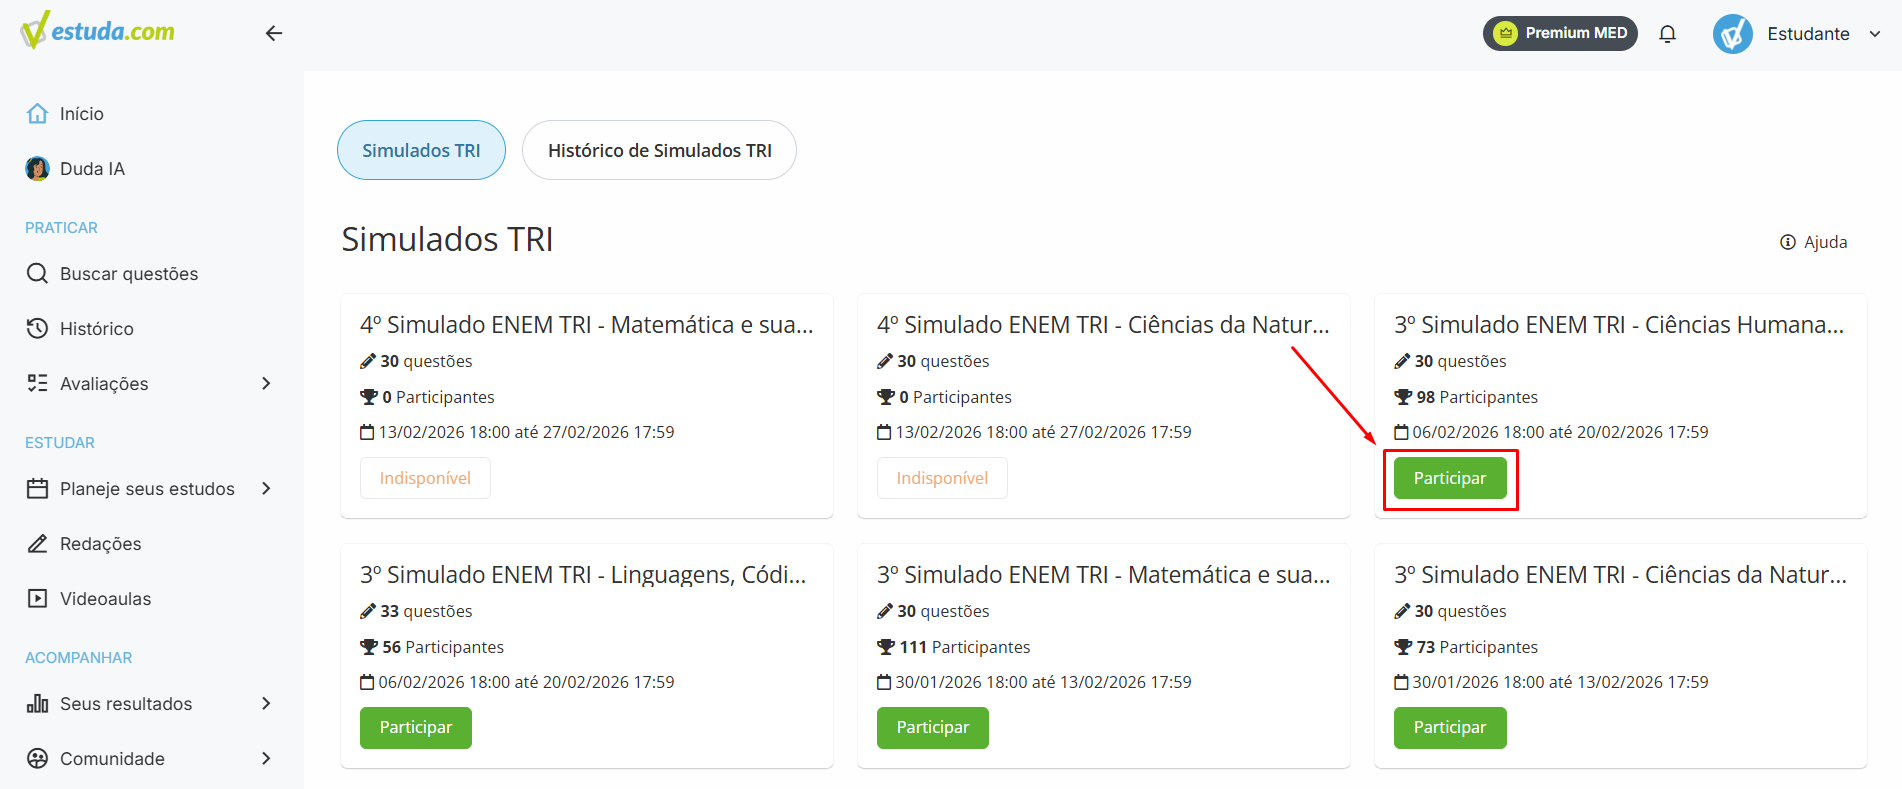Expand the Avaliações submenu chevron
The width and height of the screenshot is (1902, 789).
point(266,383)
